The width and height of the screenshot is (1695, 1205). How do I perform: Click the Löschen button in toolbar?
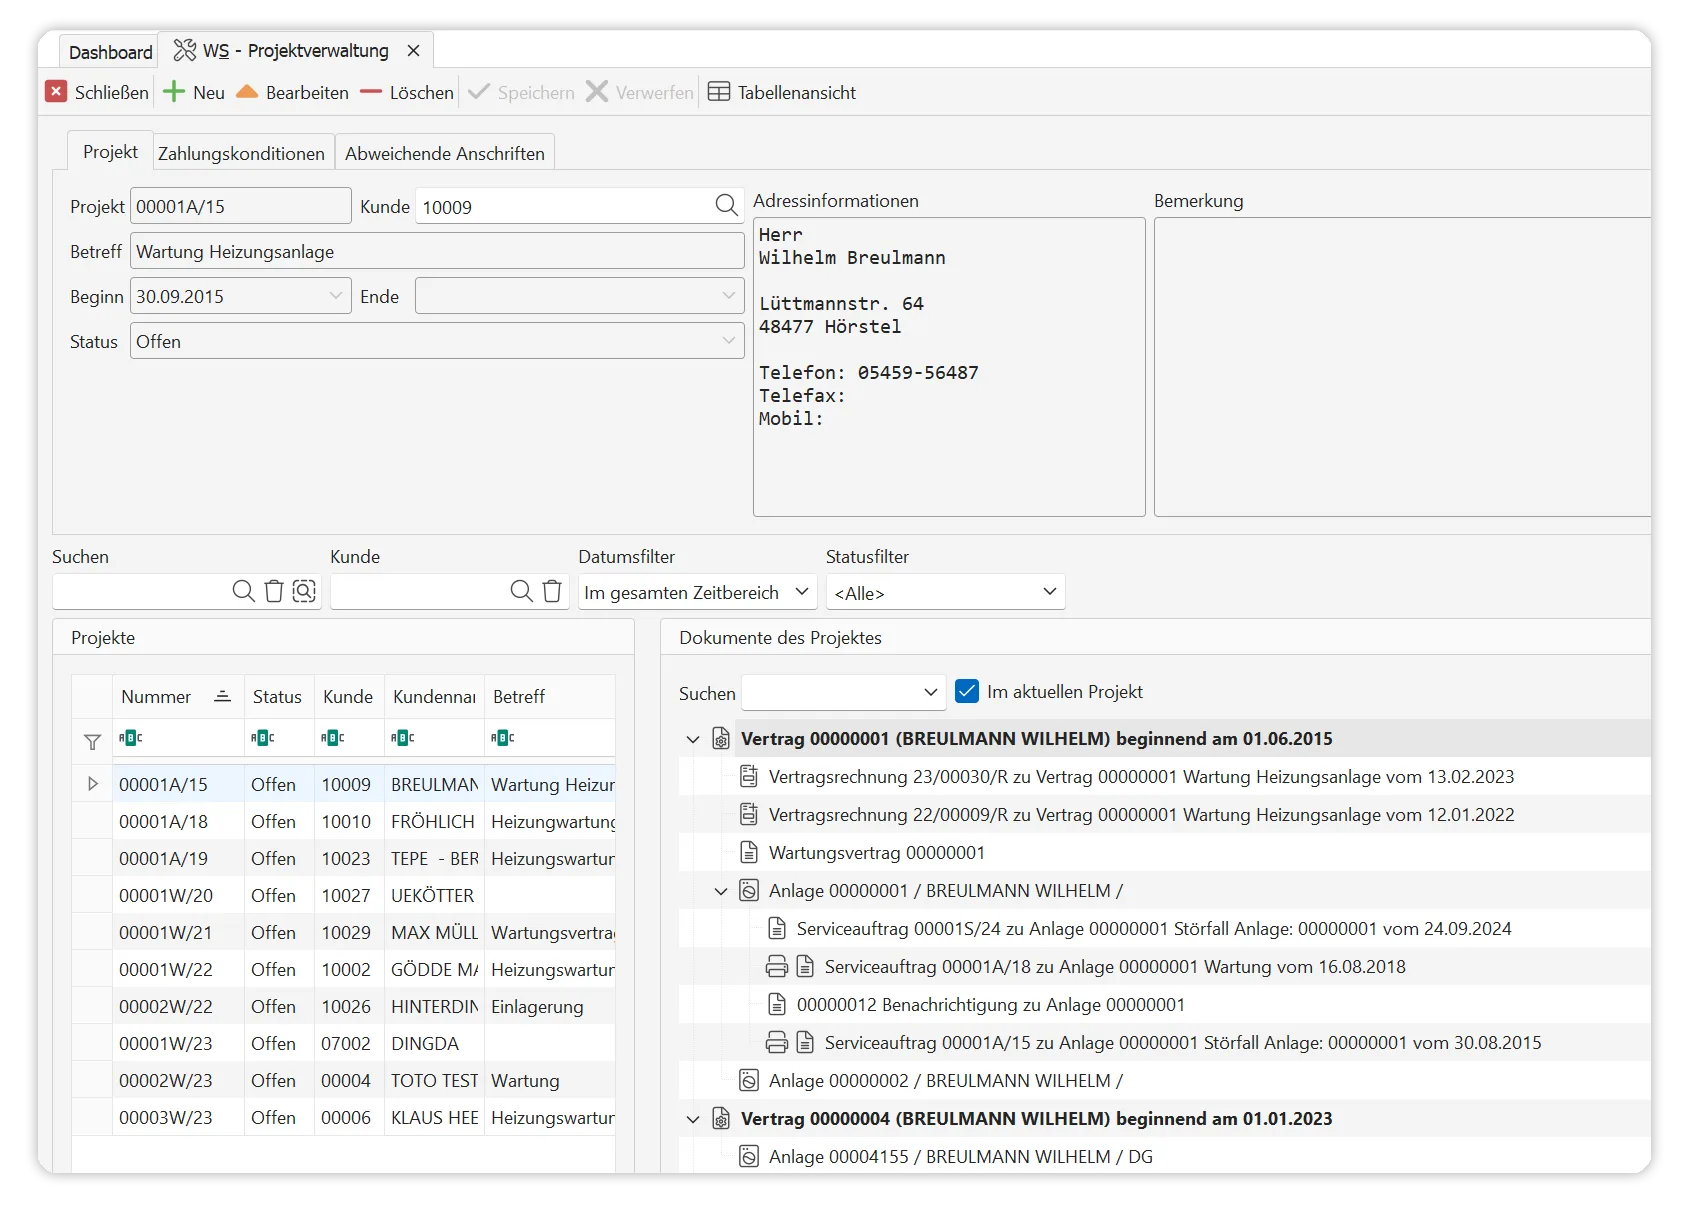(408, 92)
